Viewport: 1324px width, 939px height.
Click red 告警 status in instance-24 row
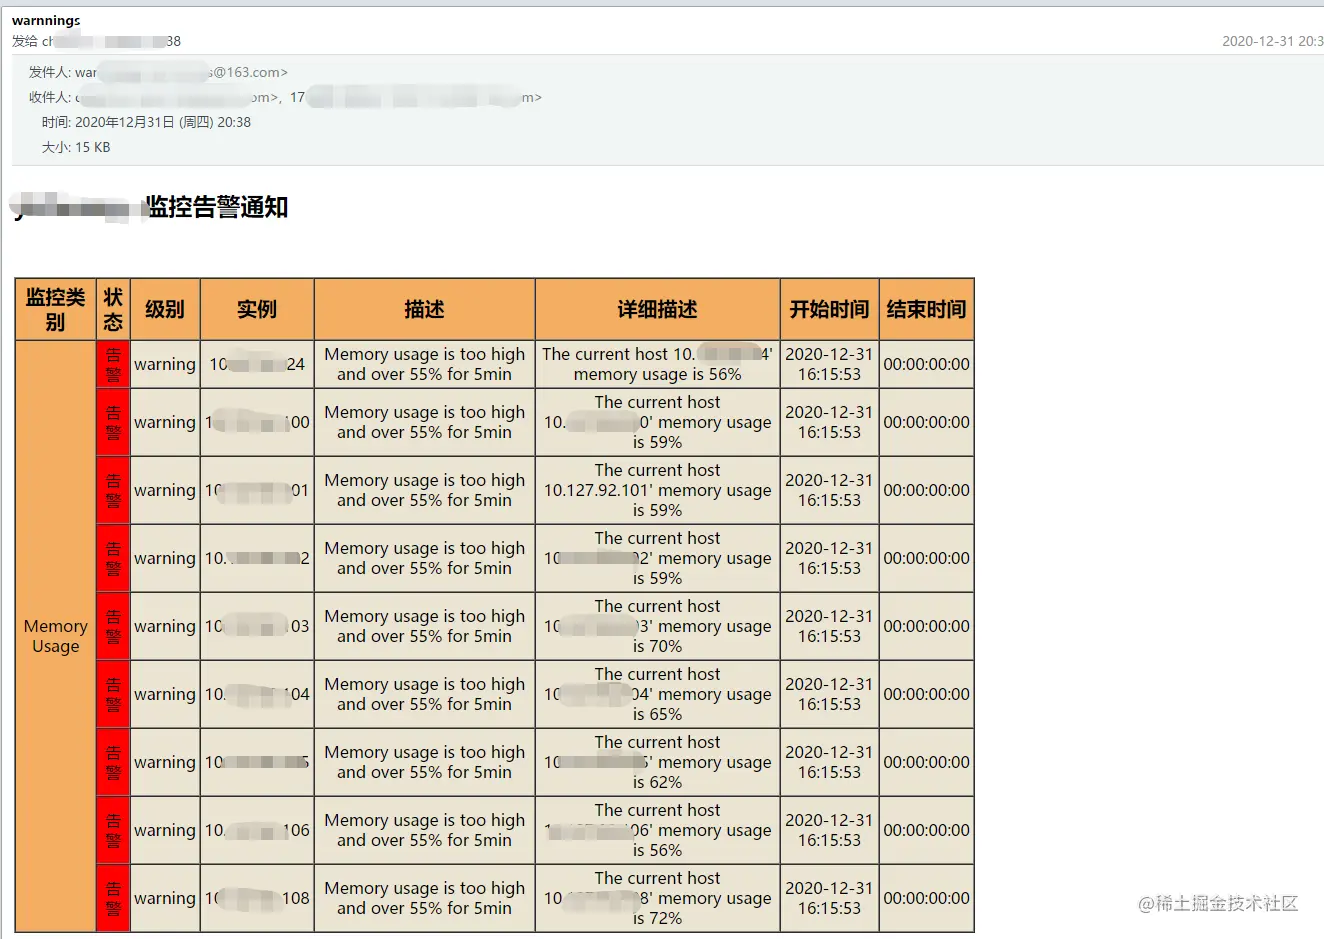113,364
